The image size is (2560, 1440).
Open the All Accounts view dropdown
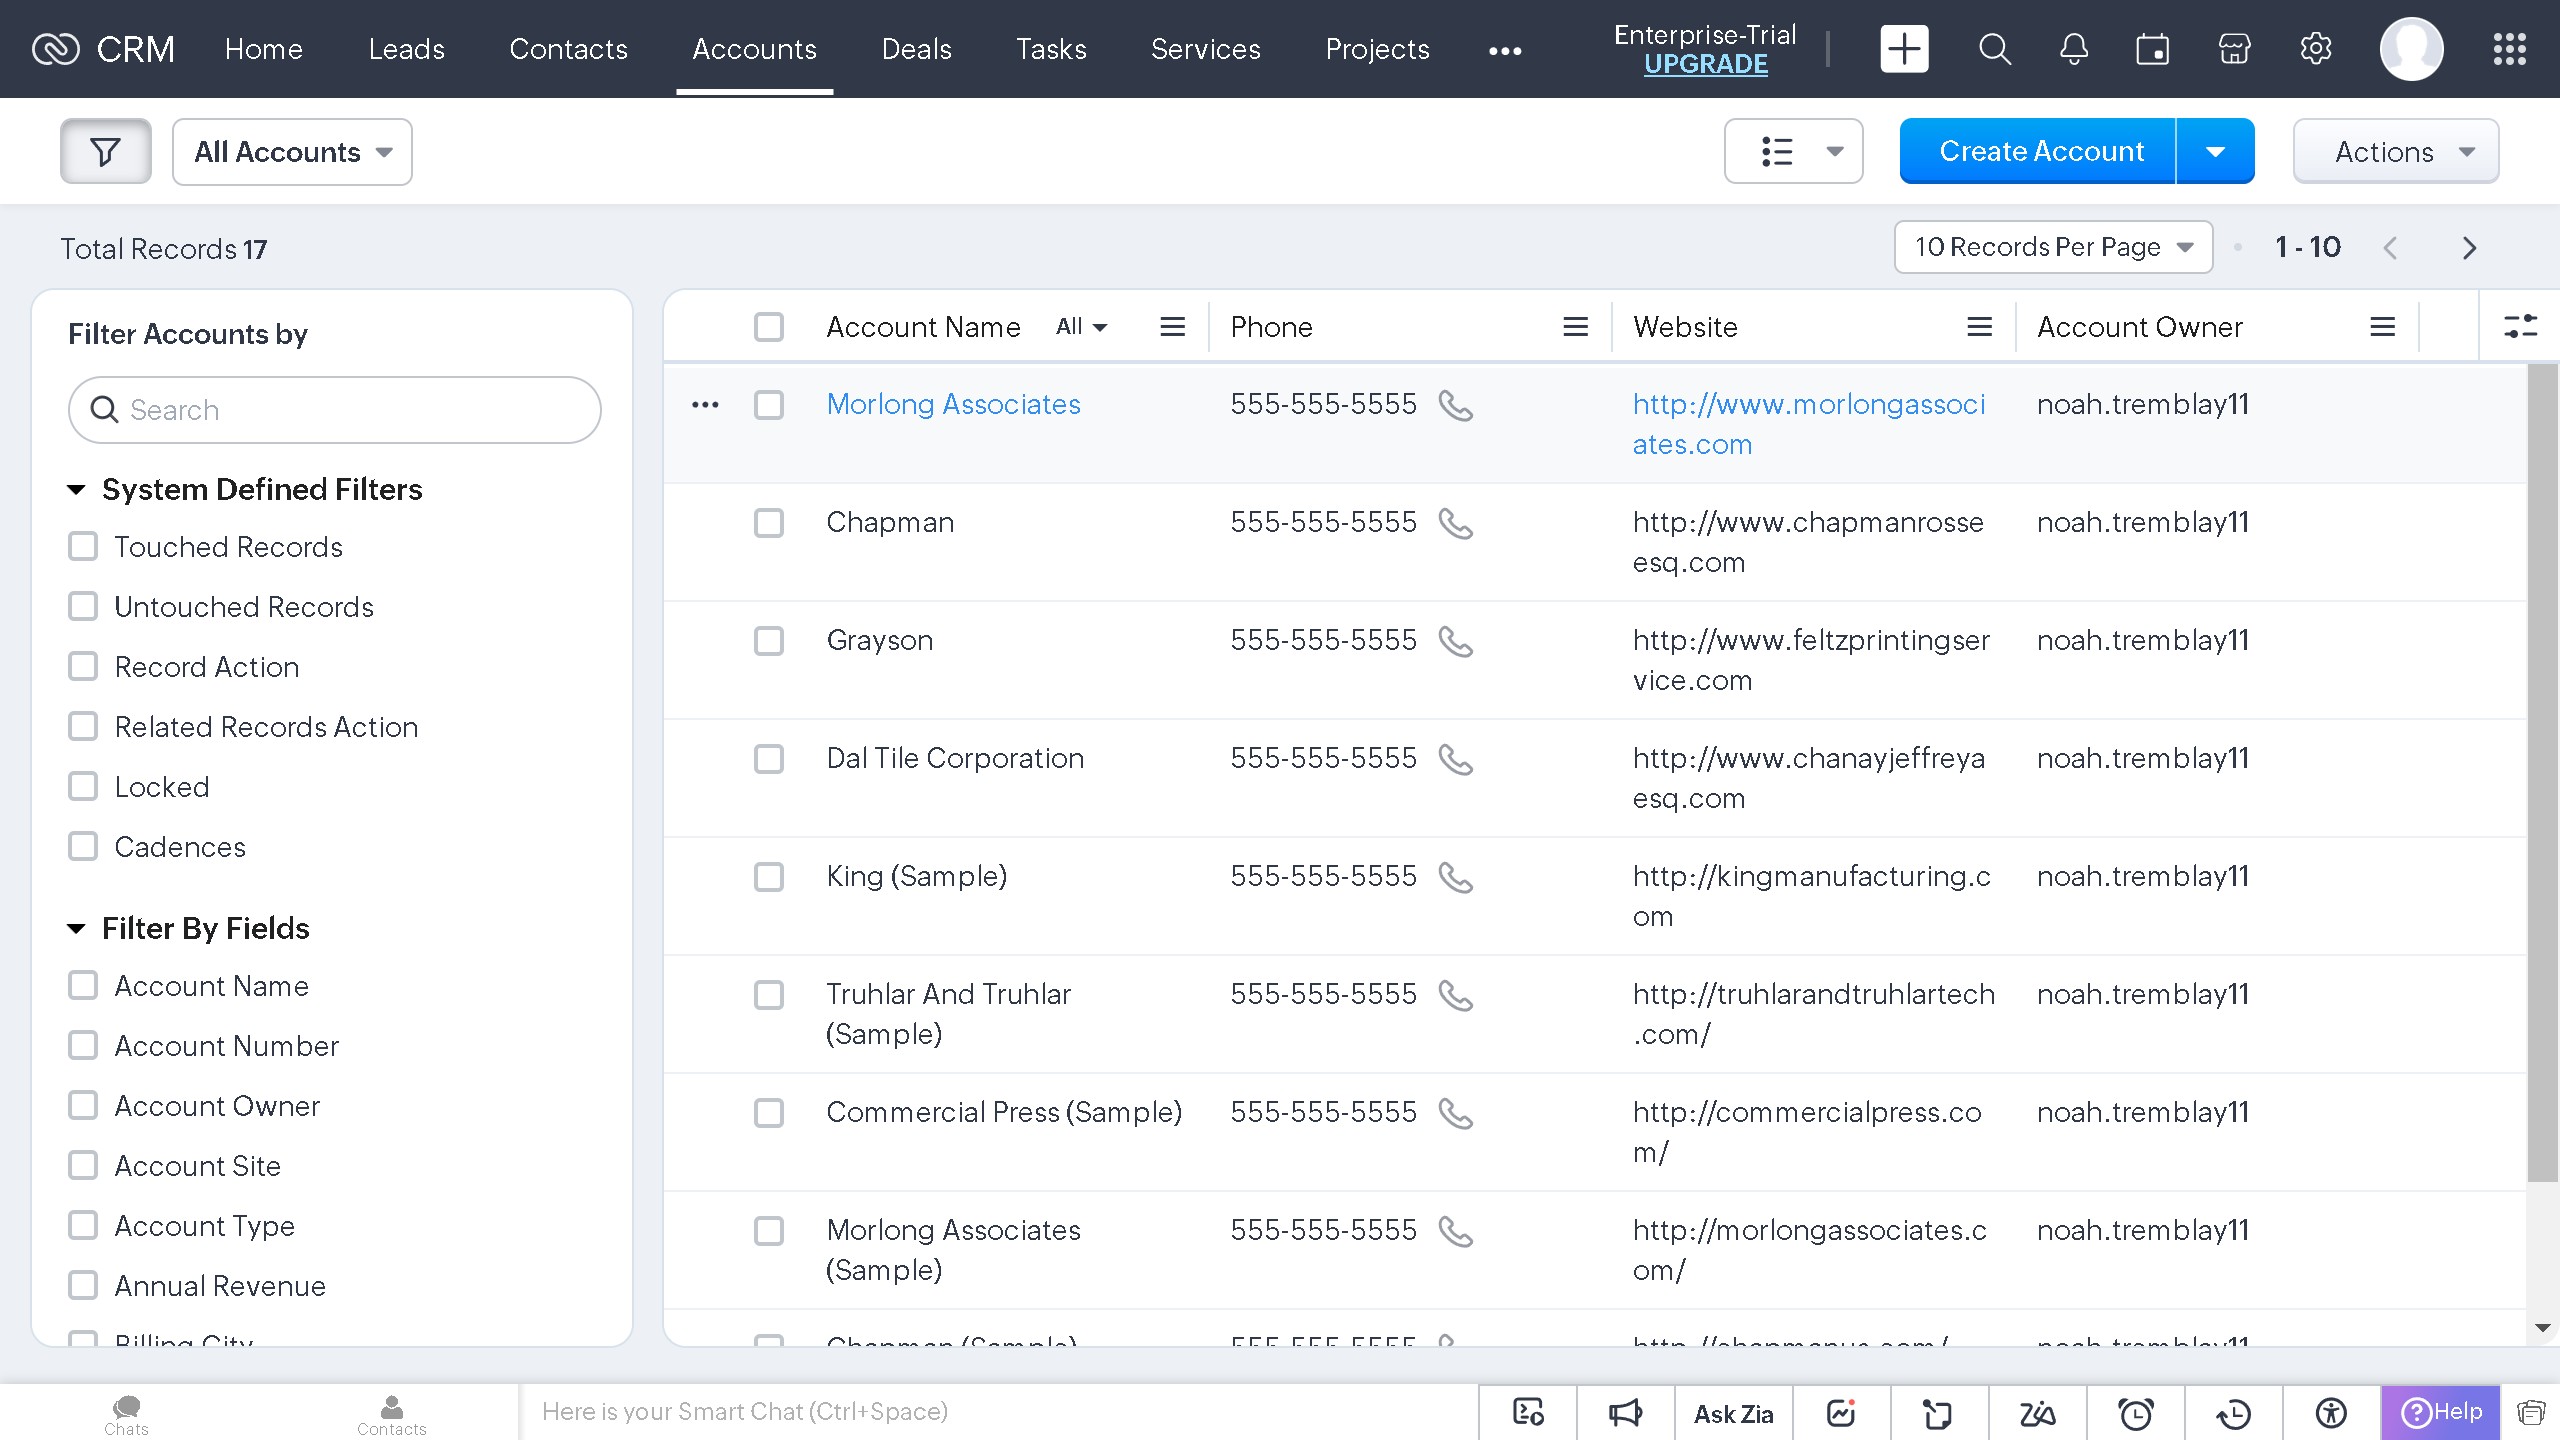[292, 152]
